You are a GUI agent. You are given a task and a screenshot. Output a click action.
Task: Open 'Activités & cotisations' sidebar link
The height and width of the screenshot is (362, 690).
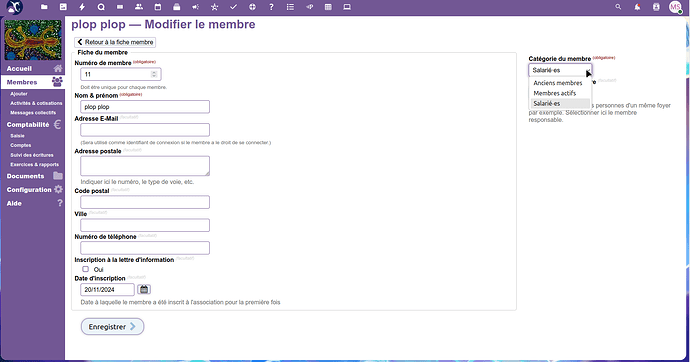tap(36, 103)
